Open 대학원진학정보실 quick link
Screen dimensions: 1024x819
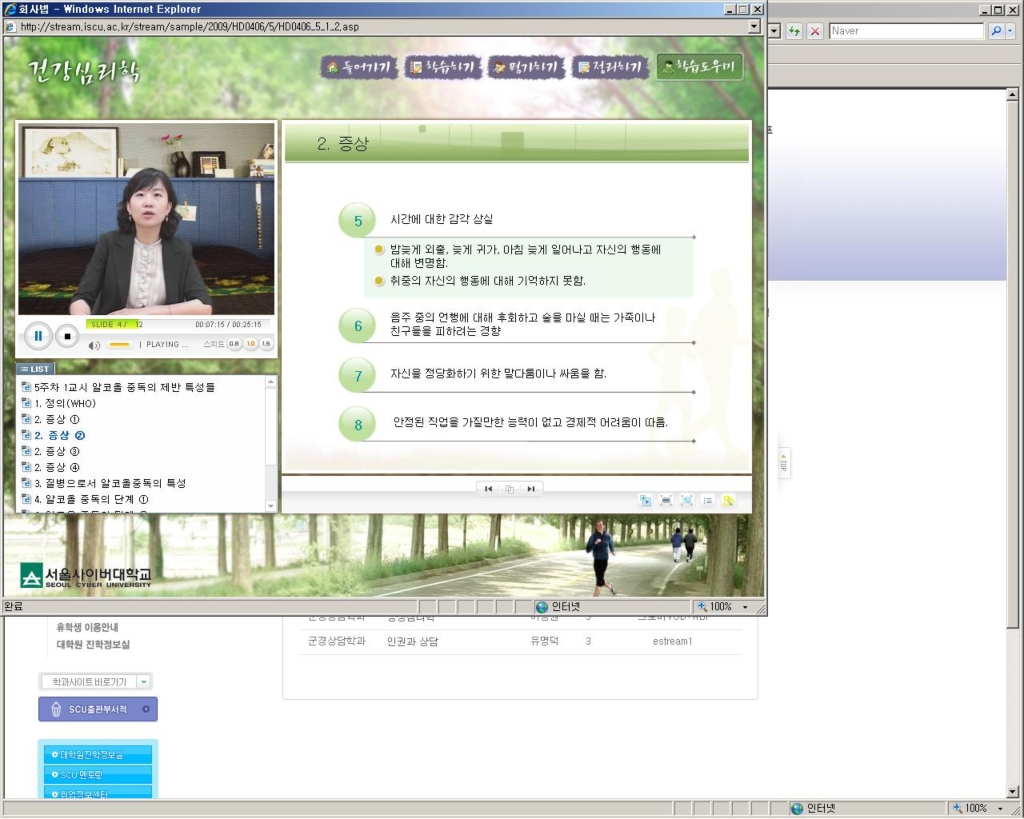tap(98, 755)
